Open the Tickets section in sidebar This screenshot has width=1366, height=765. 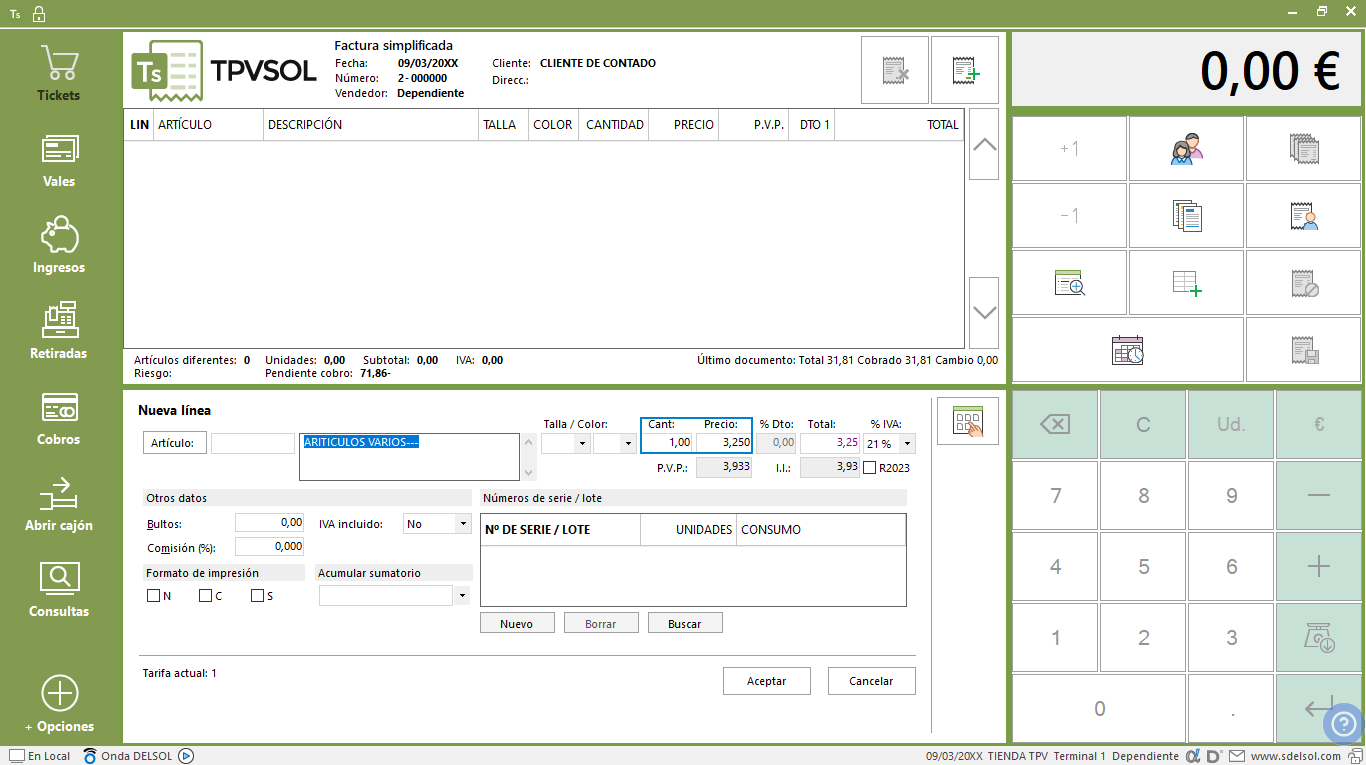(59, 73)
